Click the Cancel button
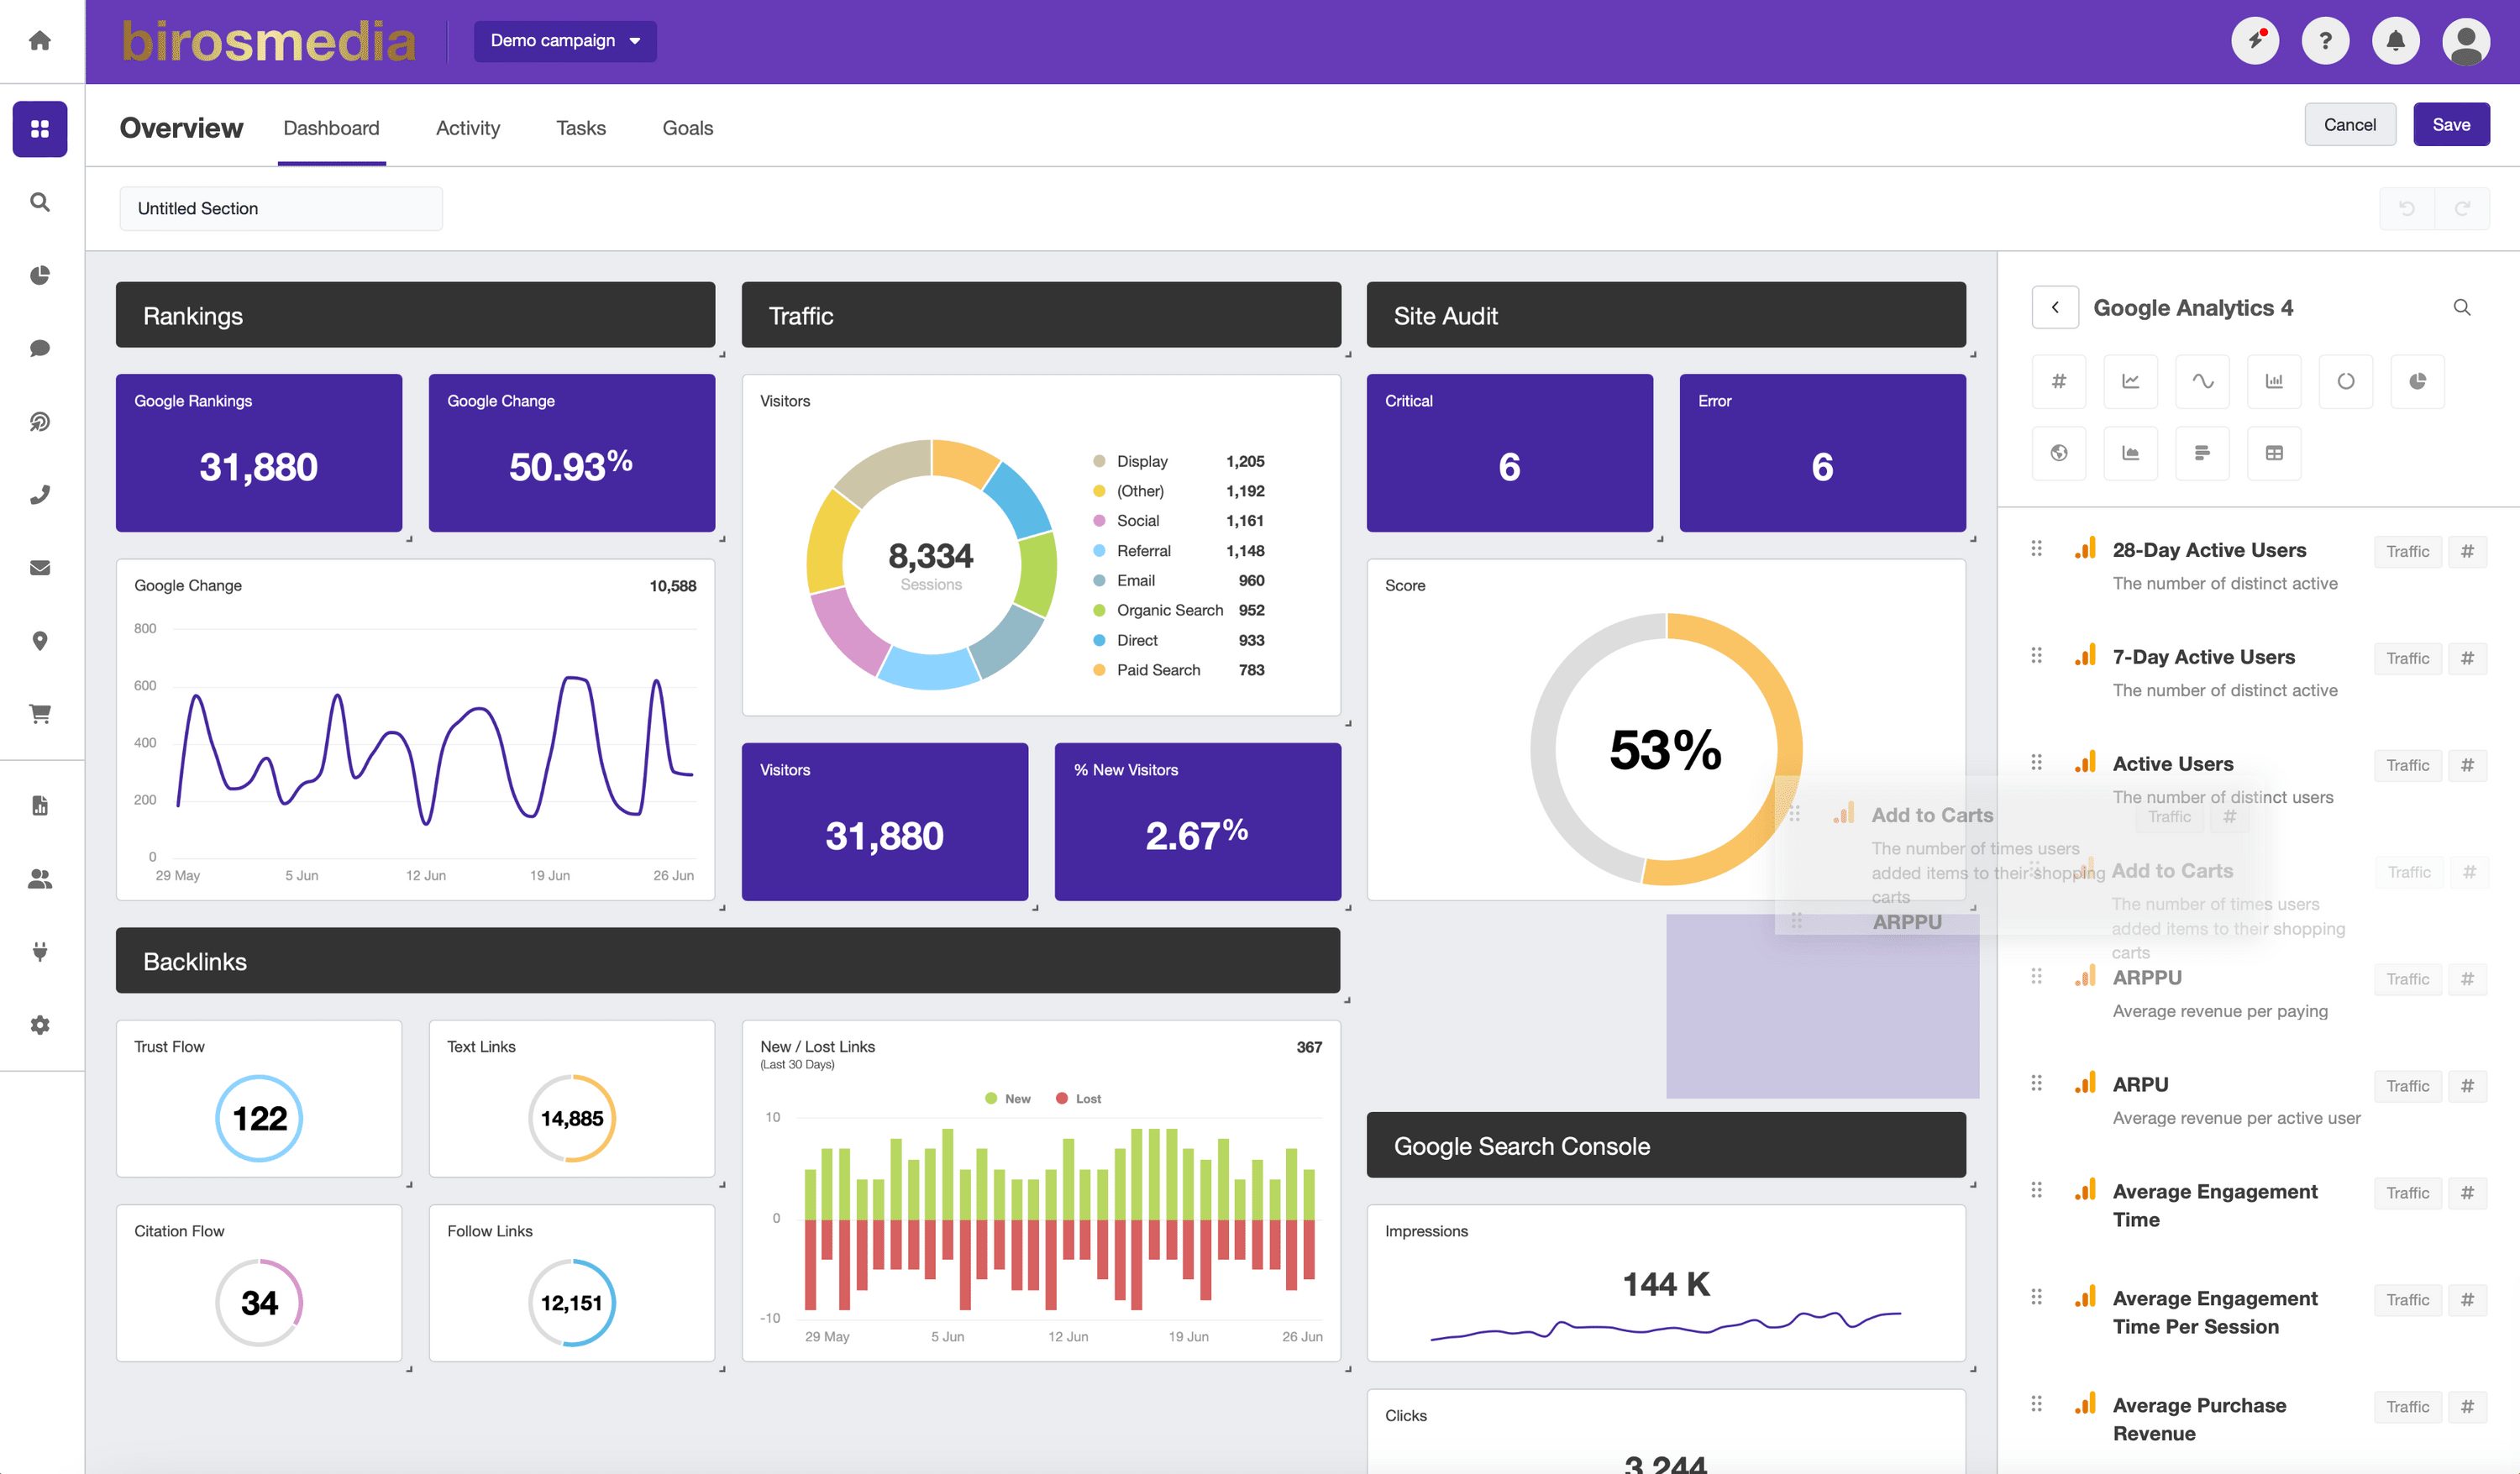 [2349, 125]
